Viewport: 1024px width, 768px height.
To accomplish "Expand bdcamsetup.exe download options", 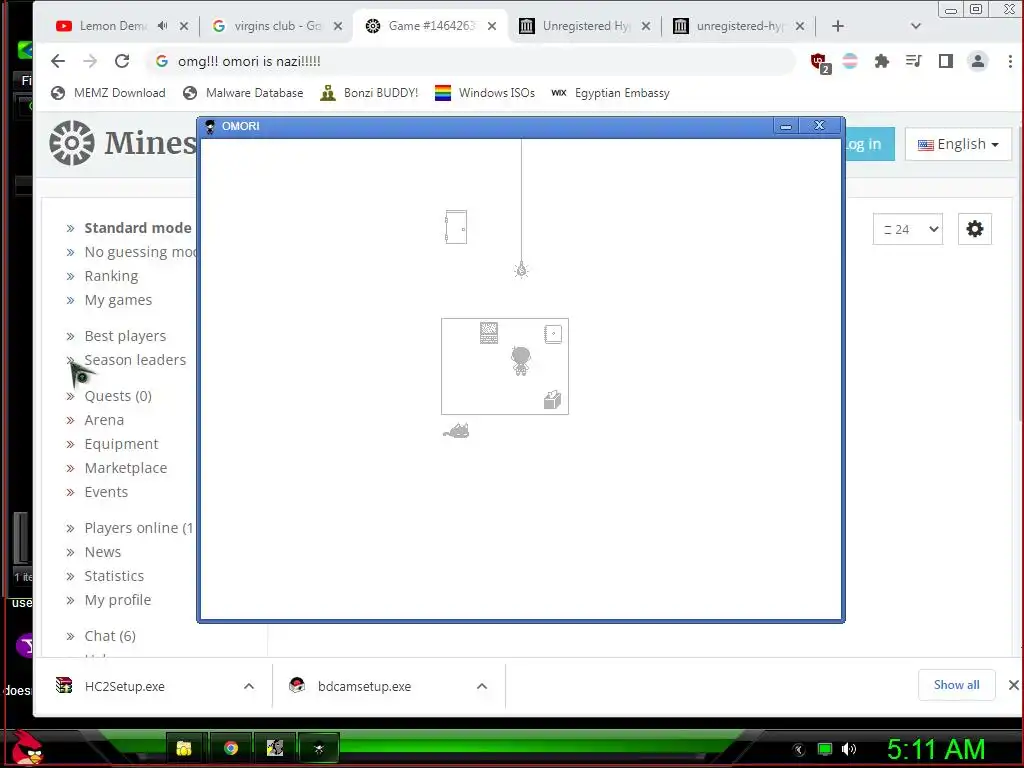I will (x=482, y=686).
